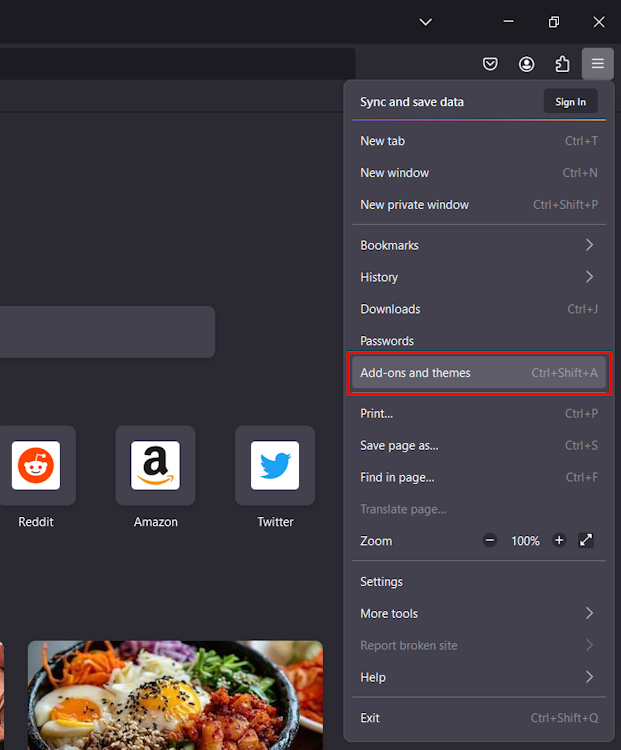Open the Extensions puzzle icon
The image size is (621, 750).
coord(562,64)
